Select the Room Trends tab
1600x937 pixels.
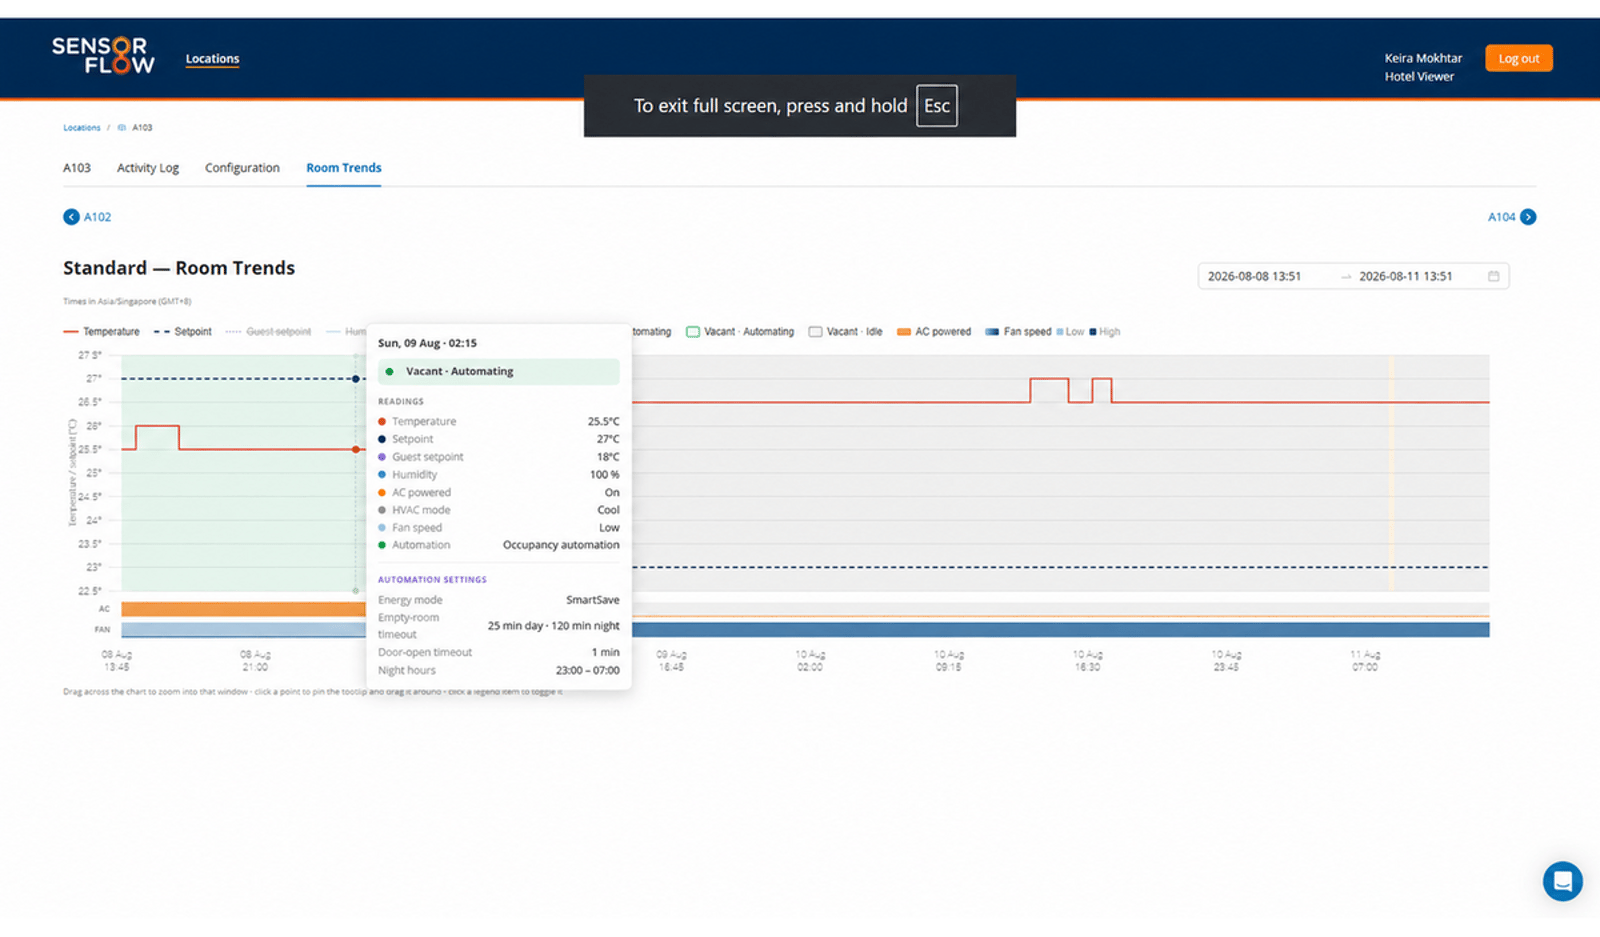click(344, 168)
